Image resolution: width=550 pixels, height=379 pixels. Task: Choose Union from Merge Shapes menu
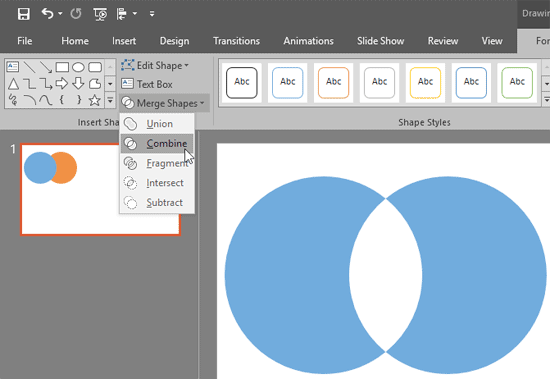(157, 124)
